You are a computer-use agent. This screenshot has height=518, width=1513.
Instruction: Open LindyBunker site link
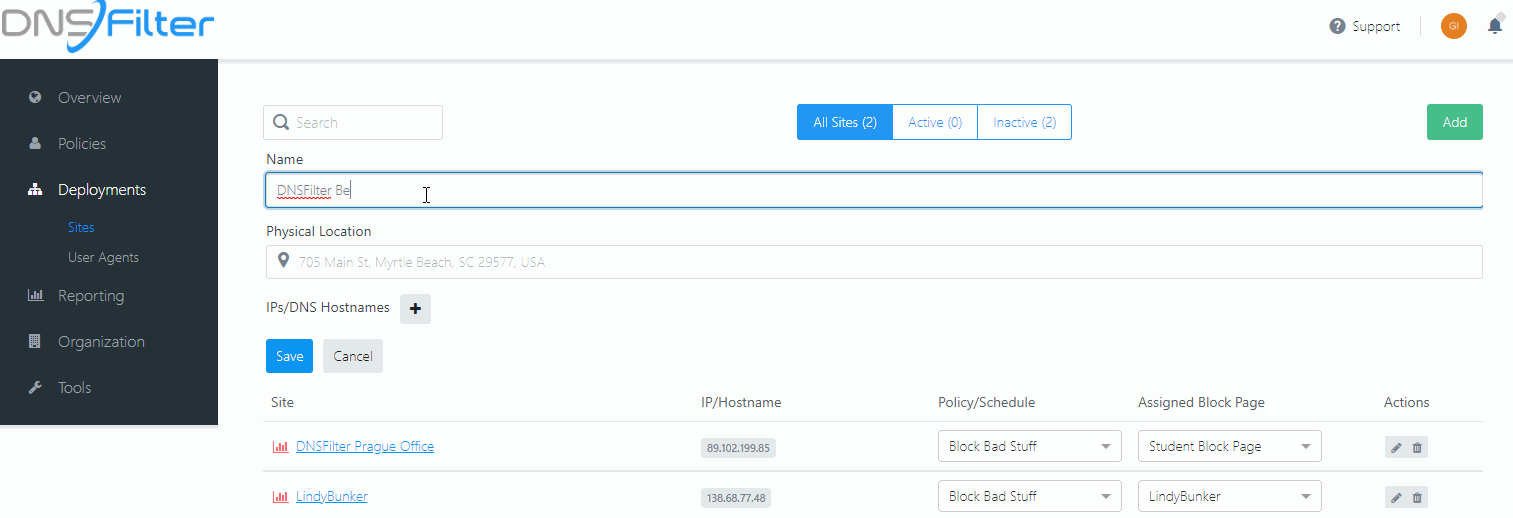pyautogui.click(x=332, y=496)
